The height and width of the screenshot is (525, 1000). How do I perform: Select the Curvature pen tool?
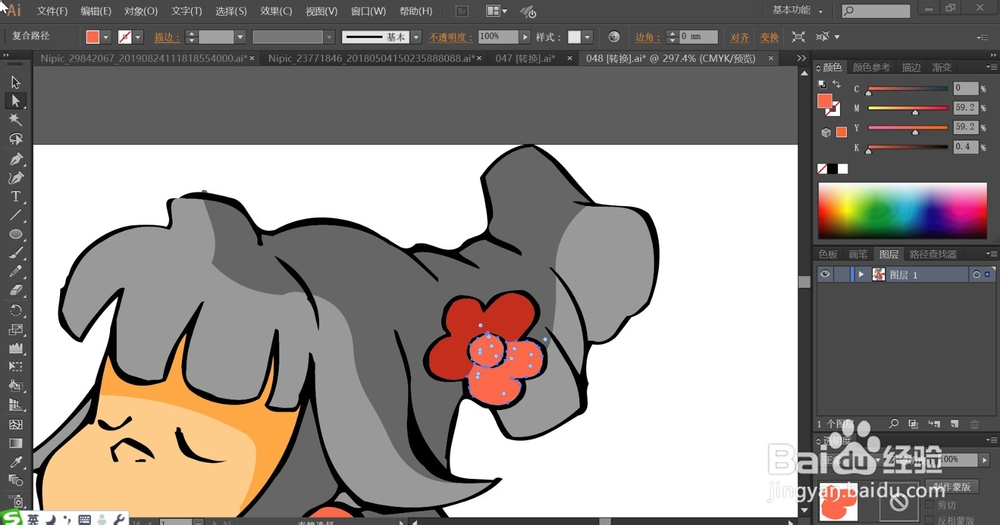(x=16, y=177)
